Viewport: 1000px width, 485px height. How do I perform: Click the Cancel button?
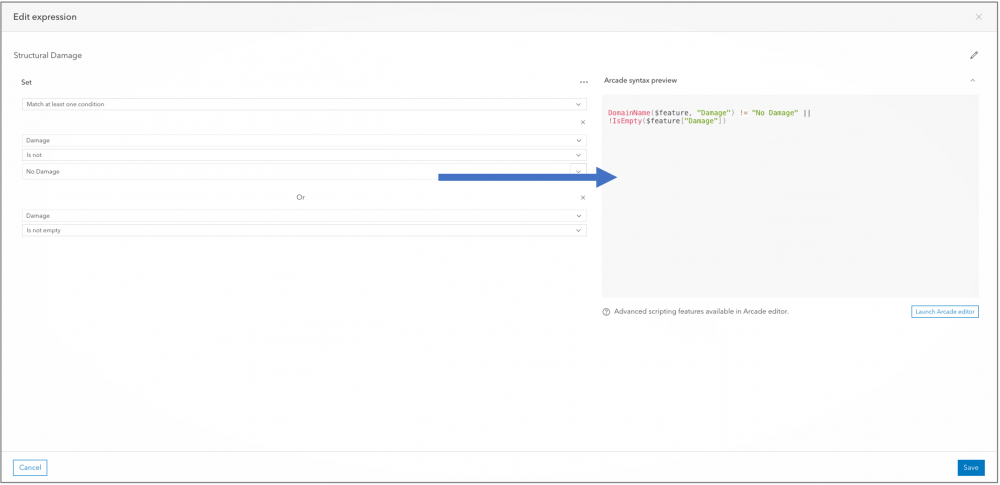[30, 467]
